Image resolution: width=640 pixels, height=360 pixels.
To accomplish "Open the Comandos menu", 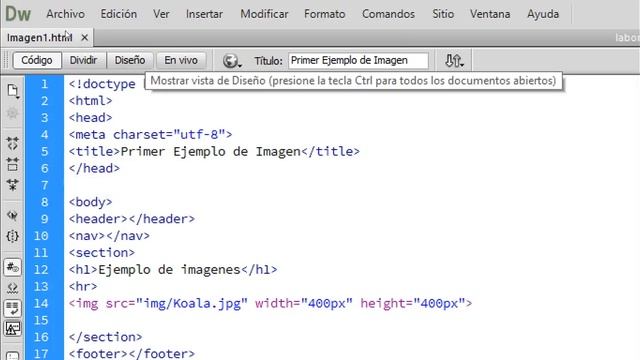I will (x=388, y=14).
